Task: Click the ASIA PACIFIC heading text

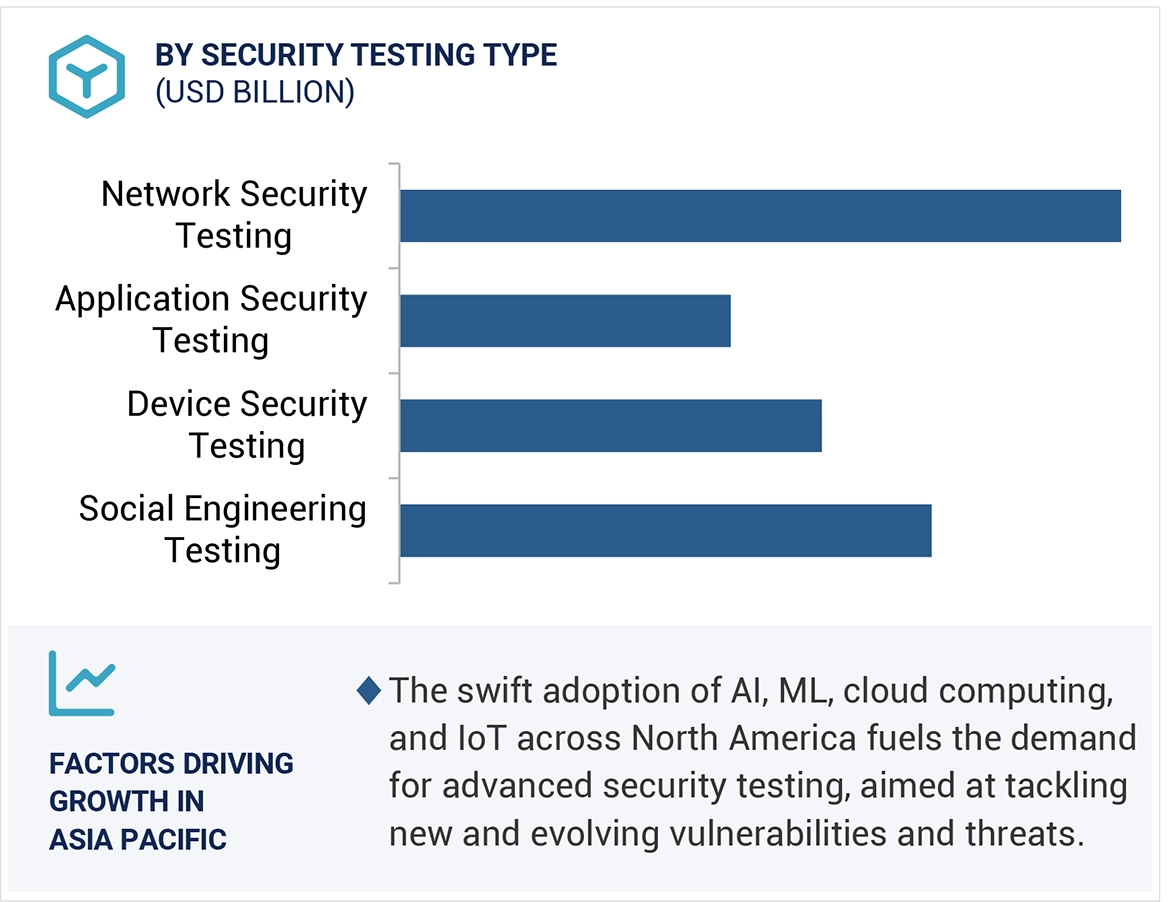Action: click(x=138, y=838)
